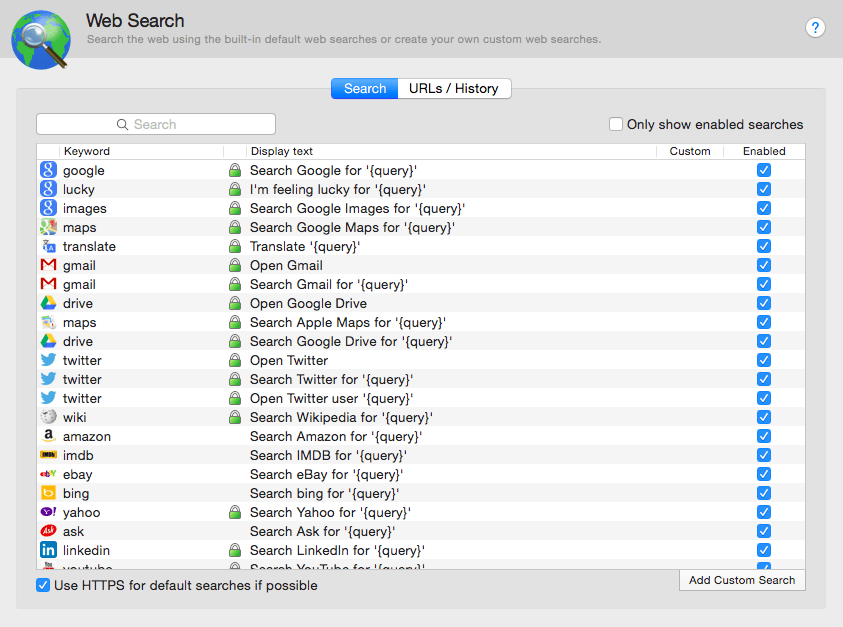Viewport: 843px width, 627px height.
Task: Click the Google Drive icon beside 'drive'
Action: 48,303
